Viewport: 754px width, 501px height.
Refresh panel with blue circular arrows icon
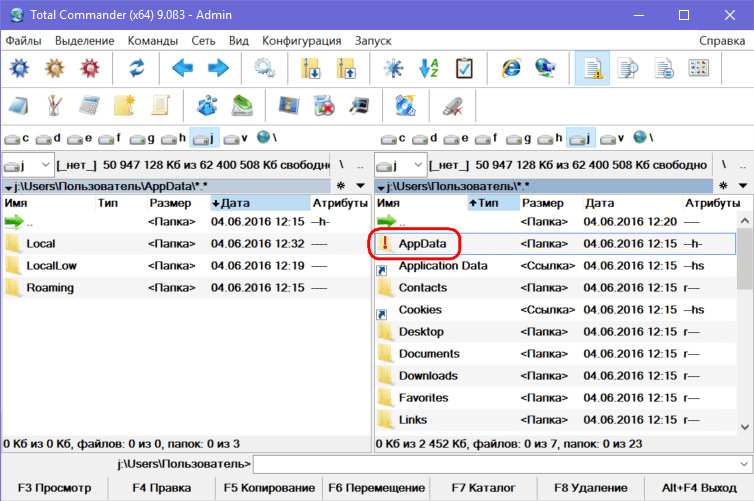point(137,68)
